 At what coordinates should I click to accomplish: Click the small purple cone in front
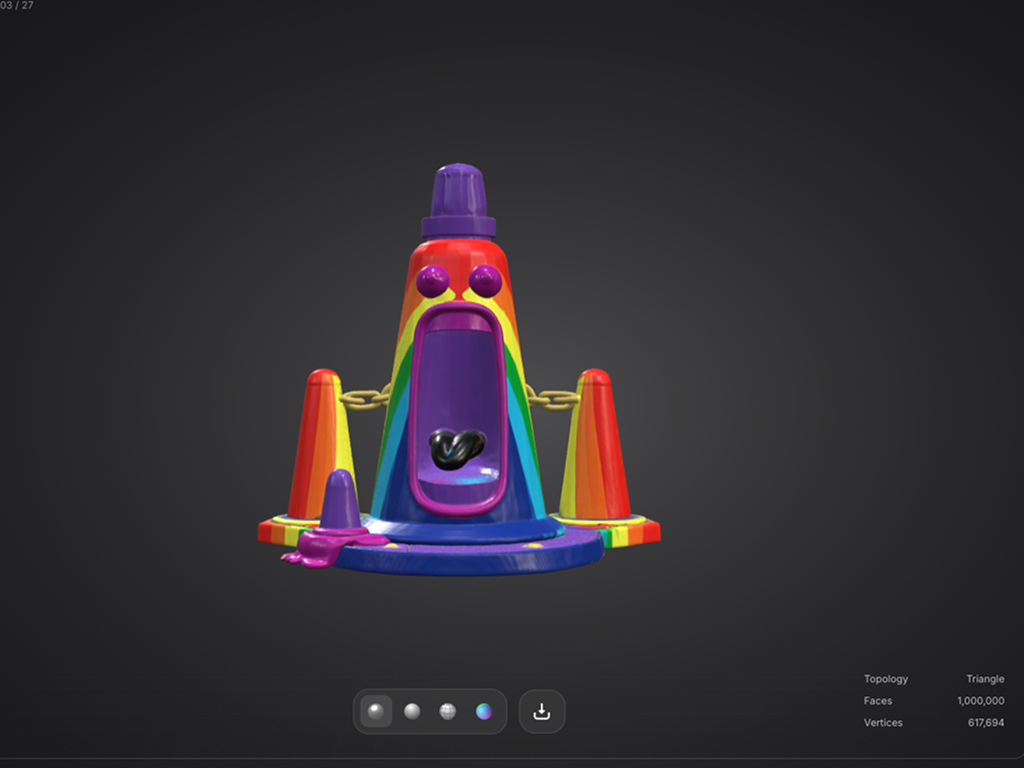pyautogui.click(x=340, y=500)
